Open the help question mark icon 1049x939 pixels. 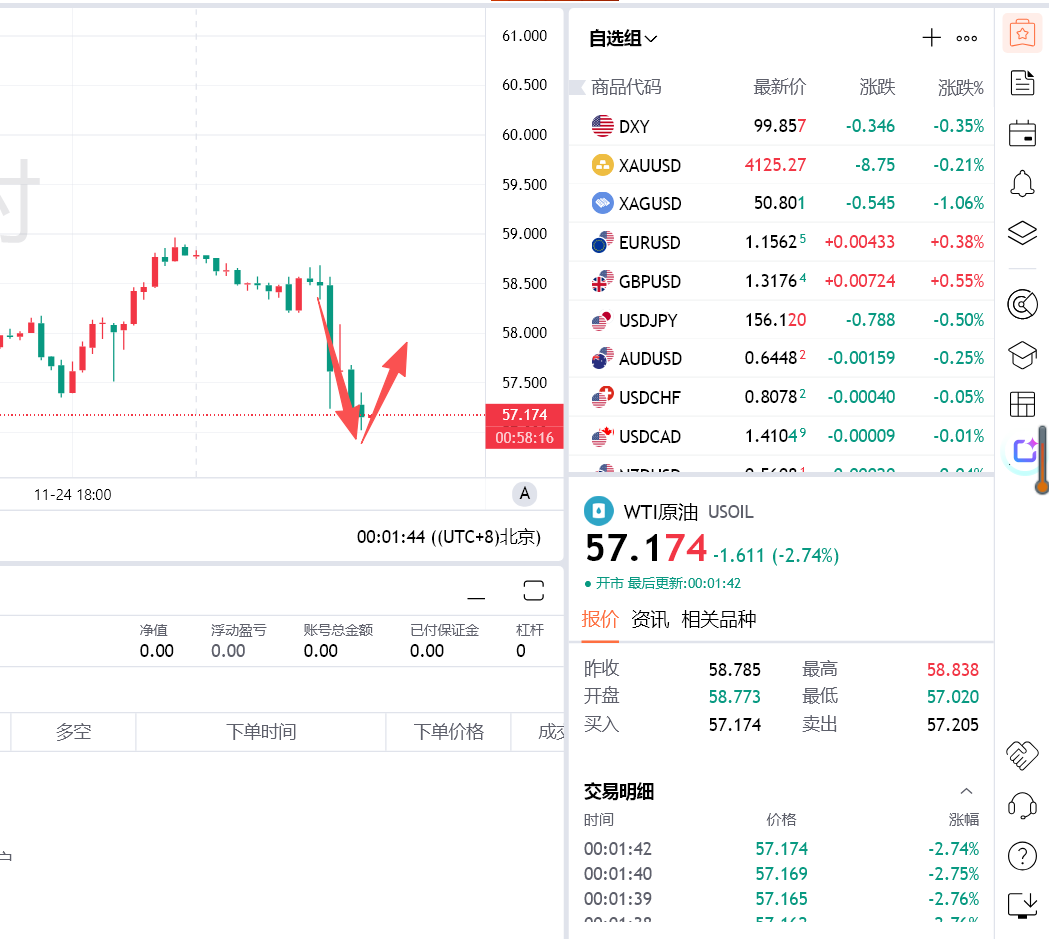pyautogui.click(x=1022, y=855)
